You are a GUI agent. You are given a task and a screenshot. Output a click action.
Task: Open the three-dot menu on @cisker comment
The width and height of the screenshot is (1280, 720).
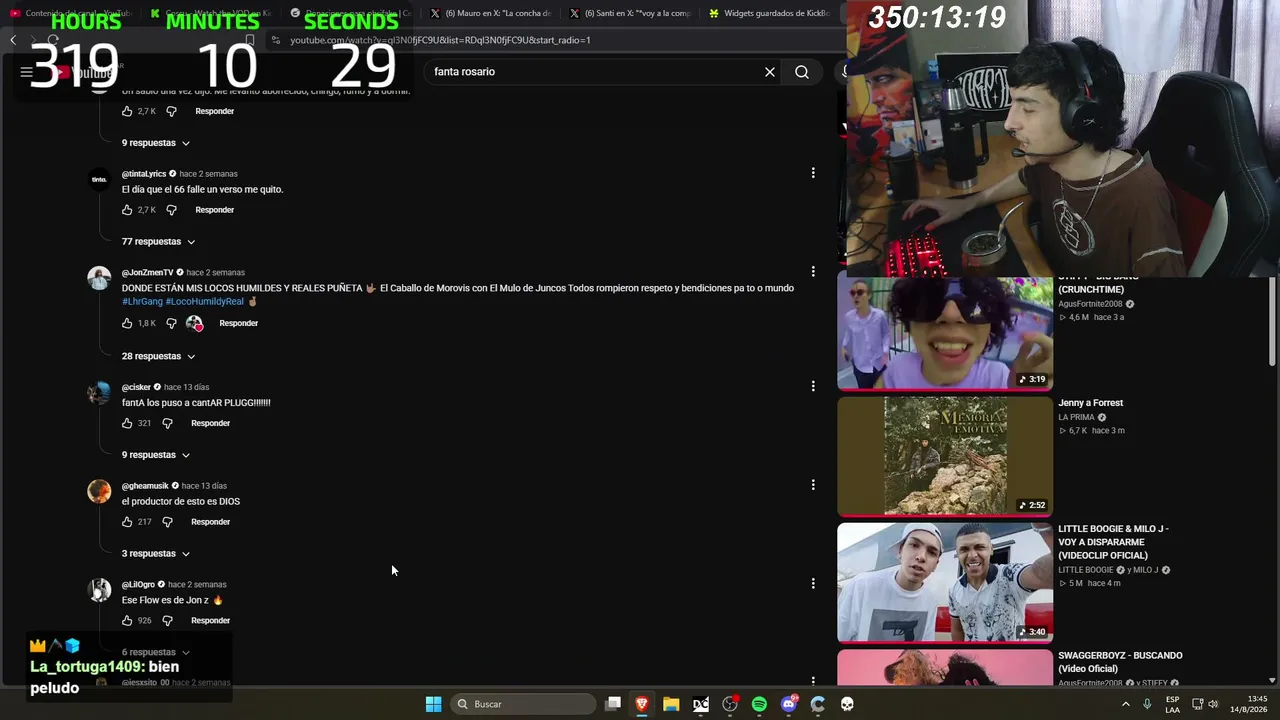tap(813, 386)
